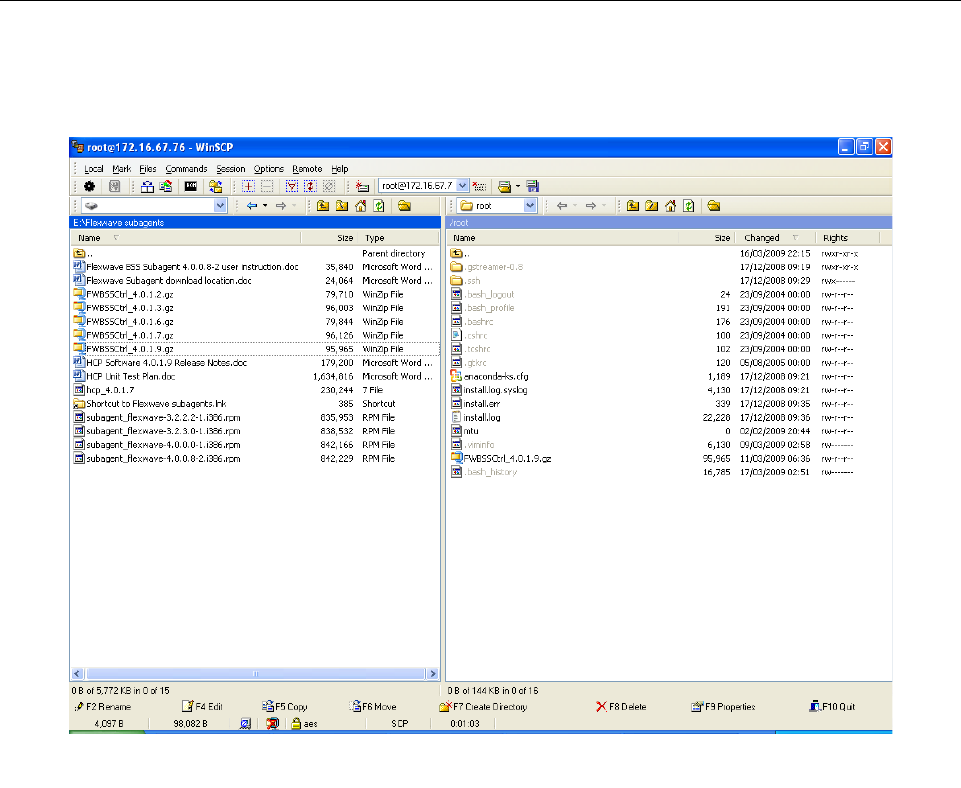Click remote Root Directory icon
Viewport: 961px width, 788px height.
tap(651, 206)
